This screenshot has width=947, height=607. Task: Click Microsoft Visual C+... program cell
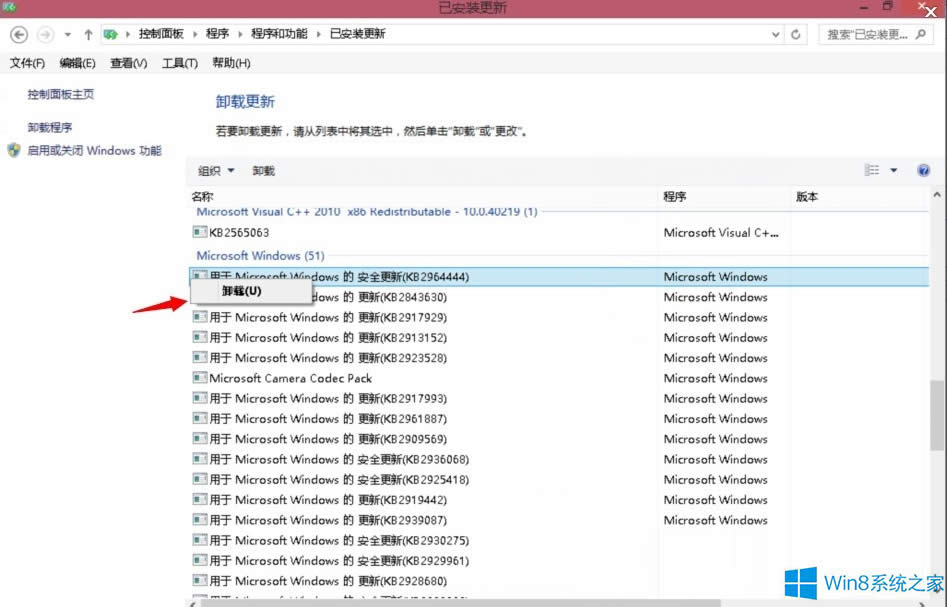tap(721, 233)
